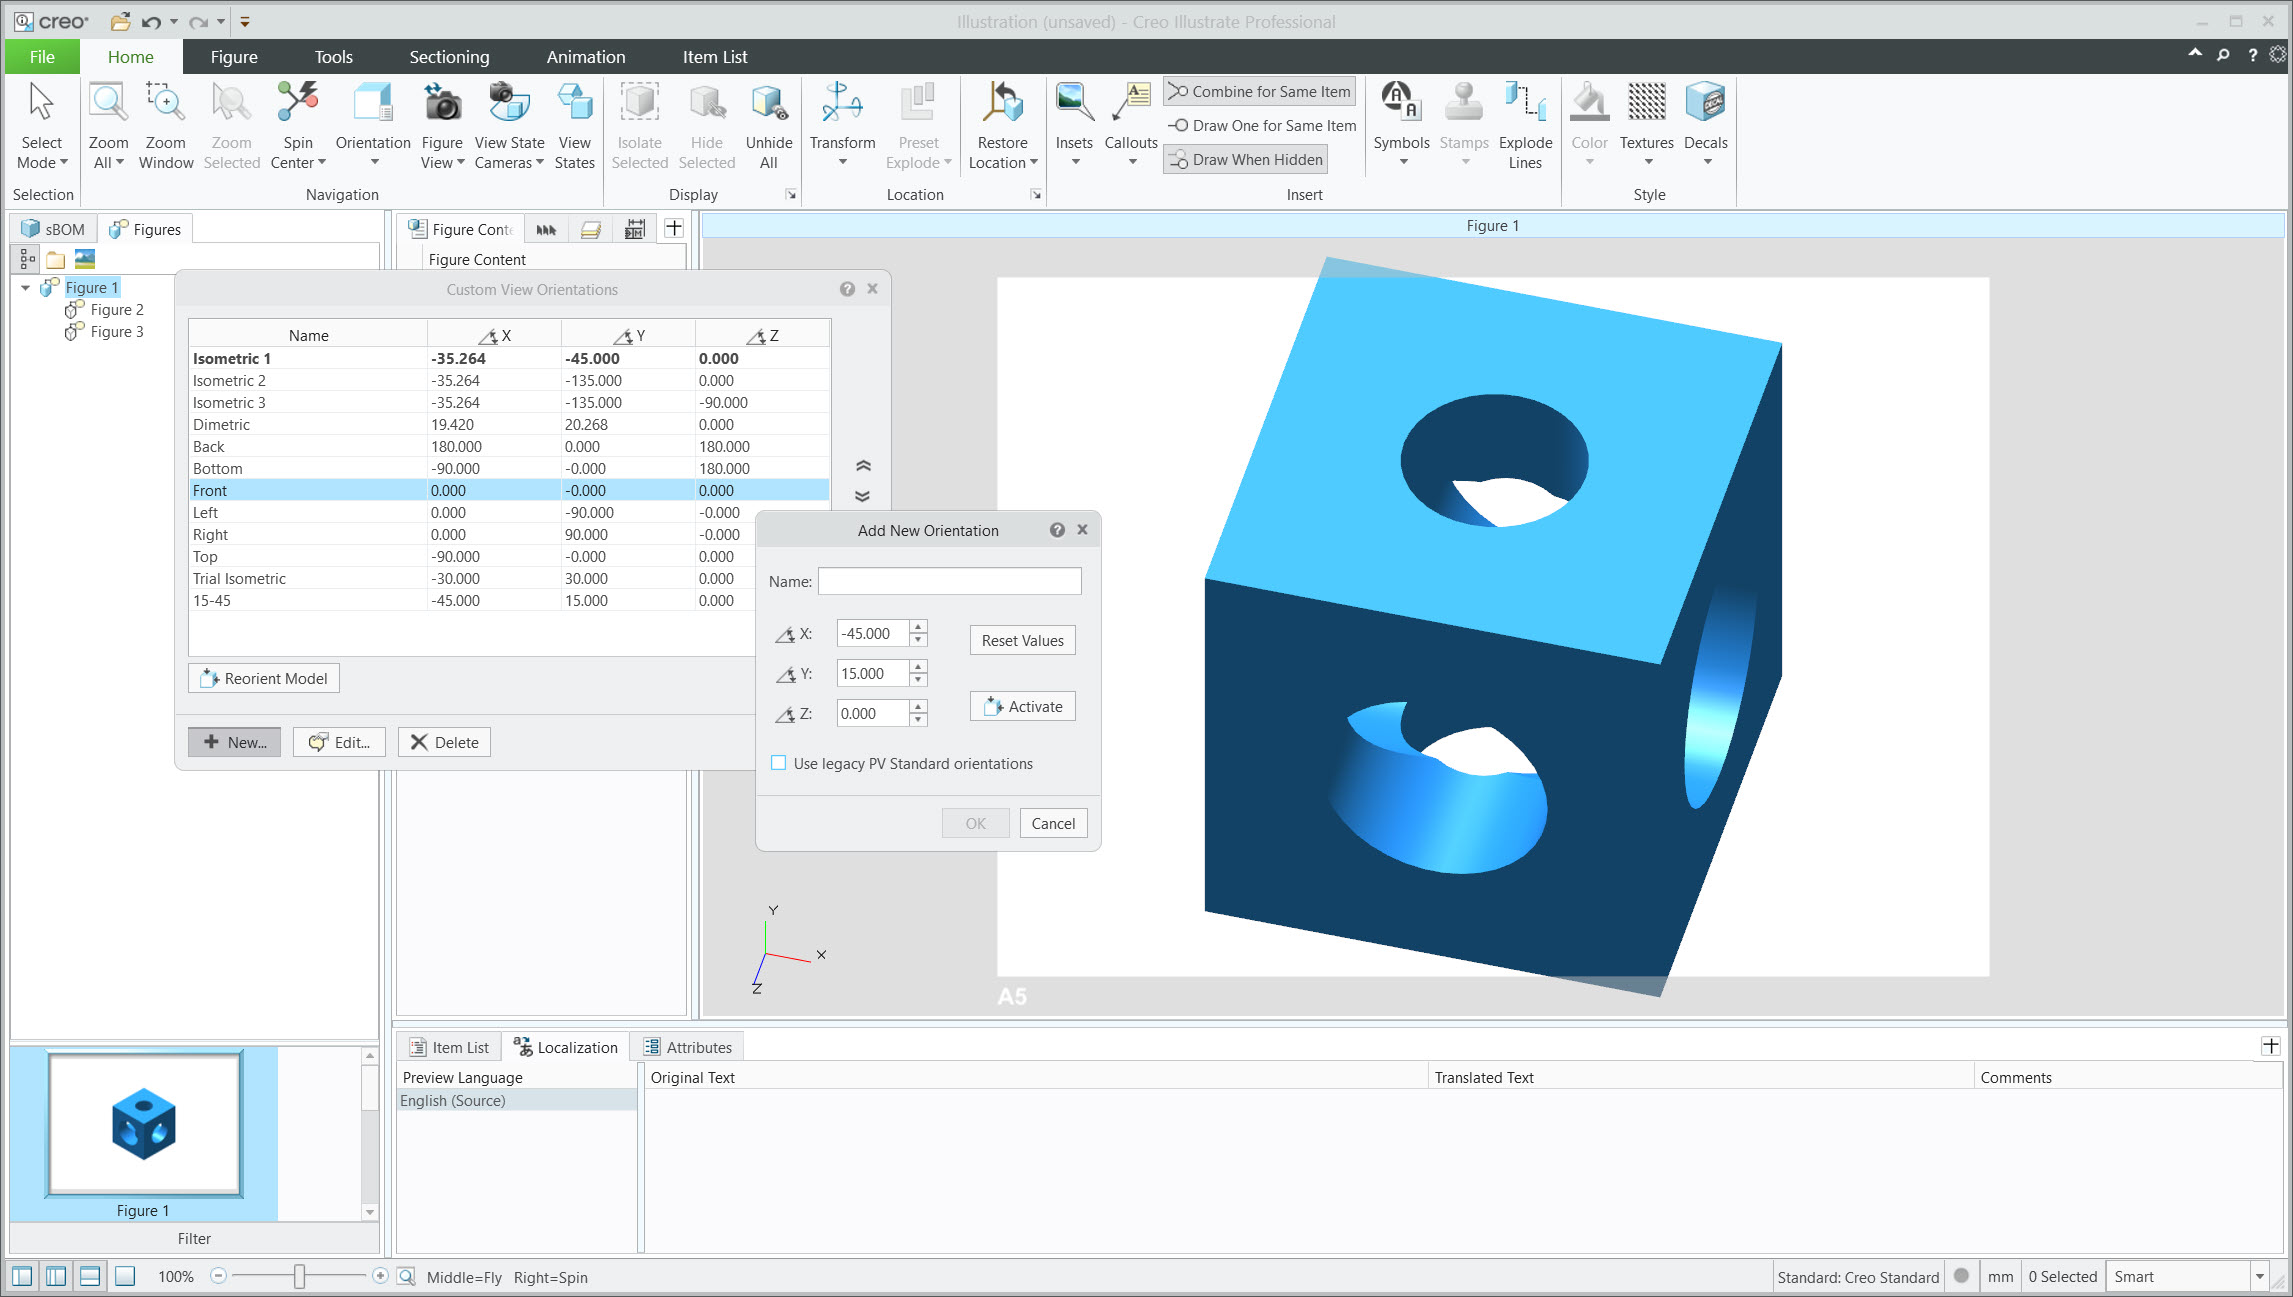This screenshot has height=1297, width=2293.
Task: Toggle Draw When Hidden option
Action: 1243,159
